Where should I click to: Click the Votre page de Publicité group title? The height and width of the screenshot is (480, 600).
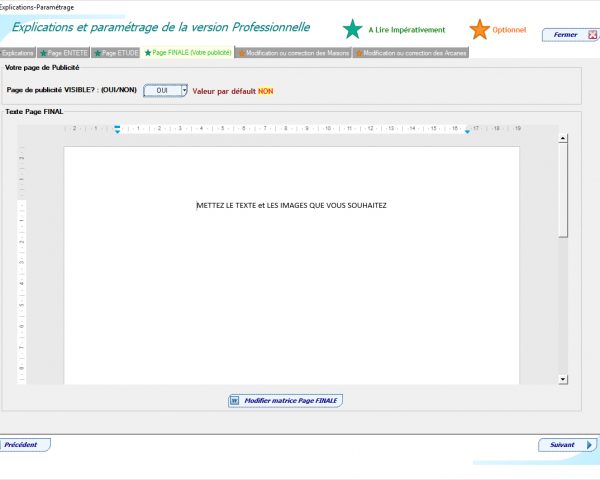point(42,68)
